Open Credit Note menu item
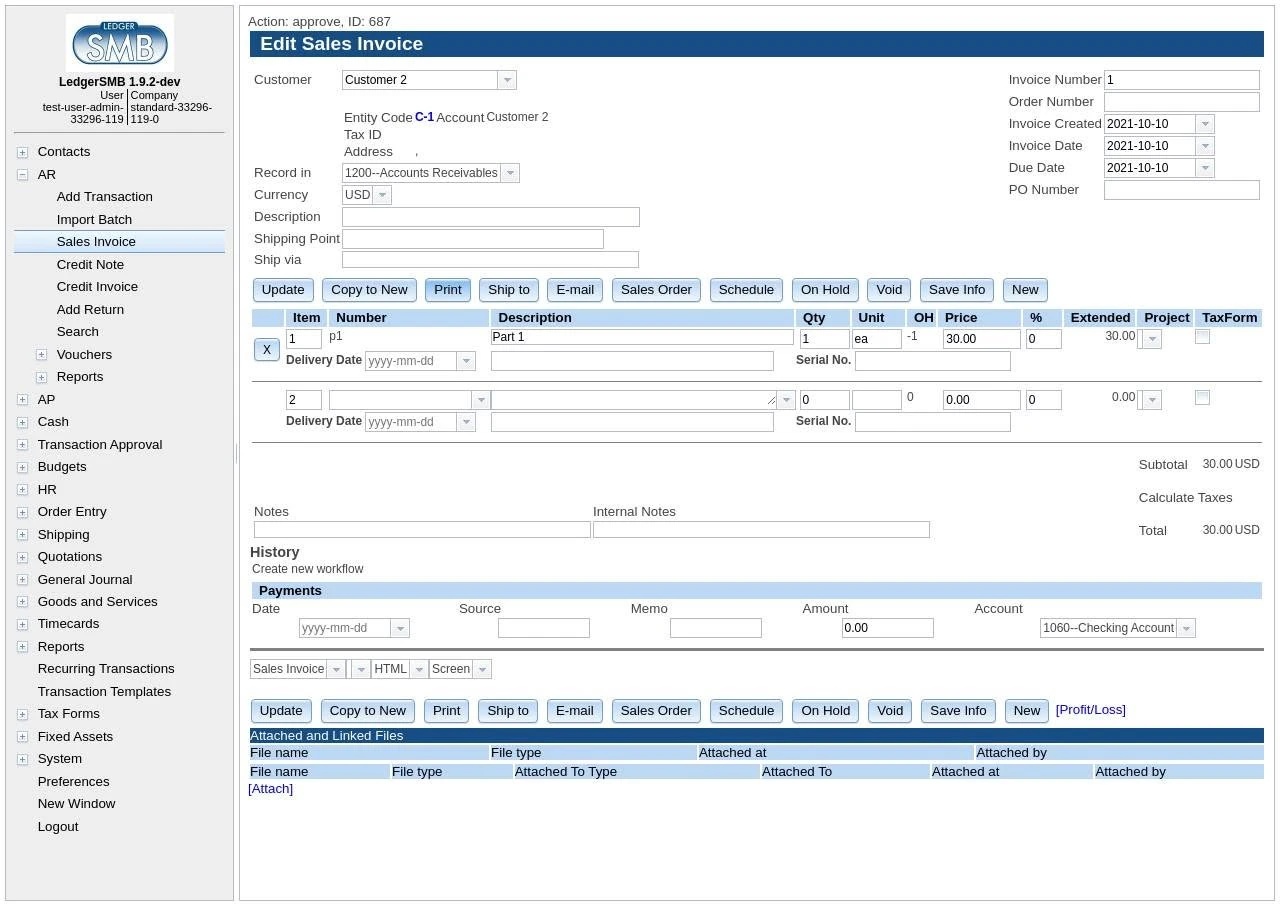 tap(90, 264)
